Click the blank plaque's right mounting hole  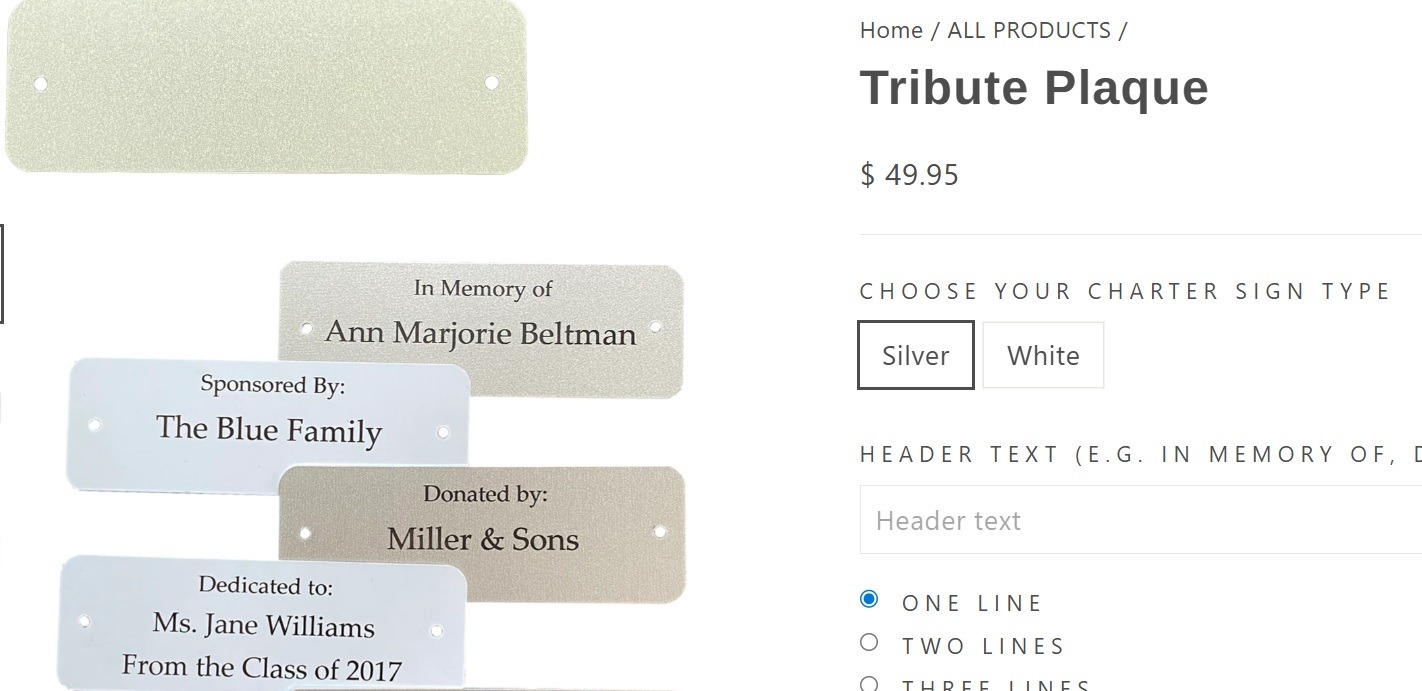click(491, 83)
